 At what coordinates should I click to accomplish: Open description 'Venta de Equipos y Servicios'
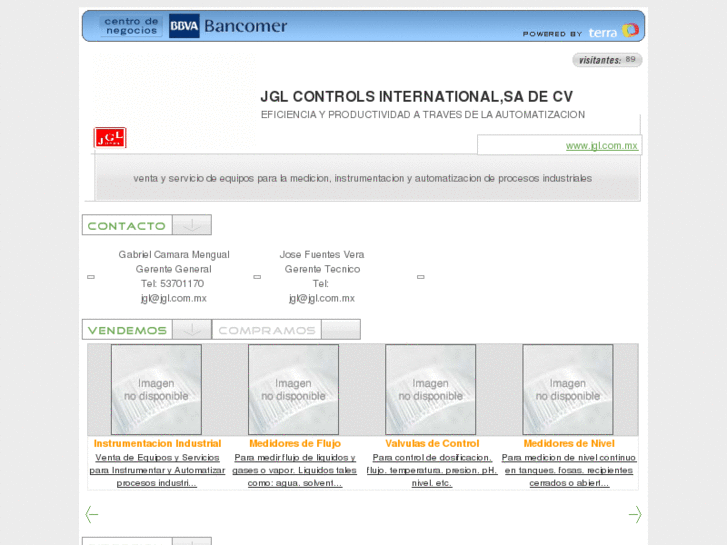coord(157,470)
